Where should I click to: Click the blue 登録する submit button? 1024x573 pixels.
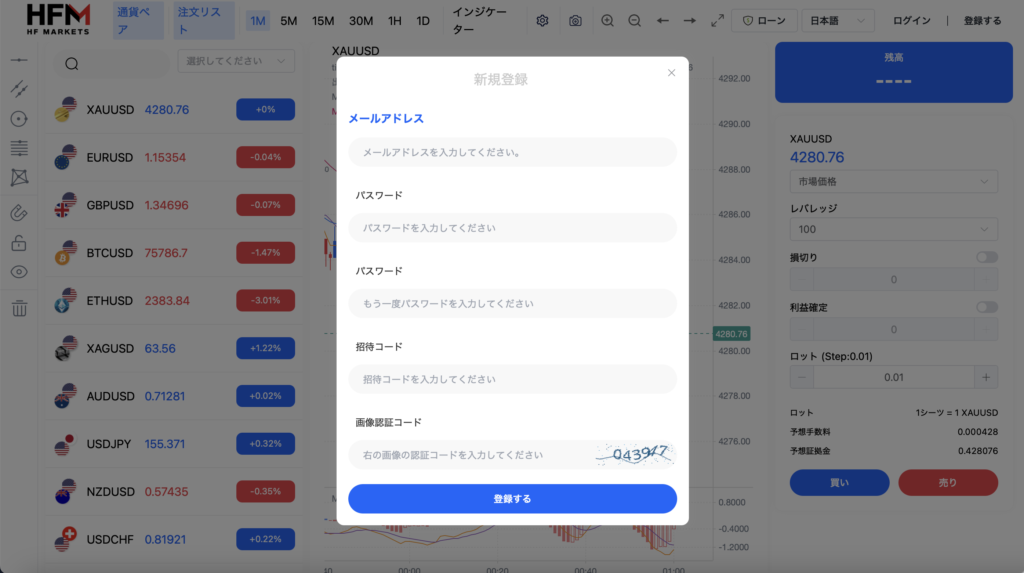[x=512, y=499]
